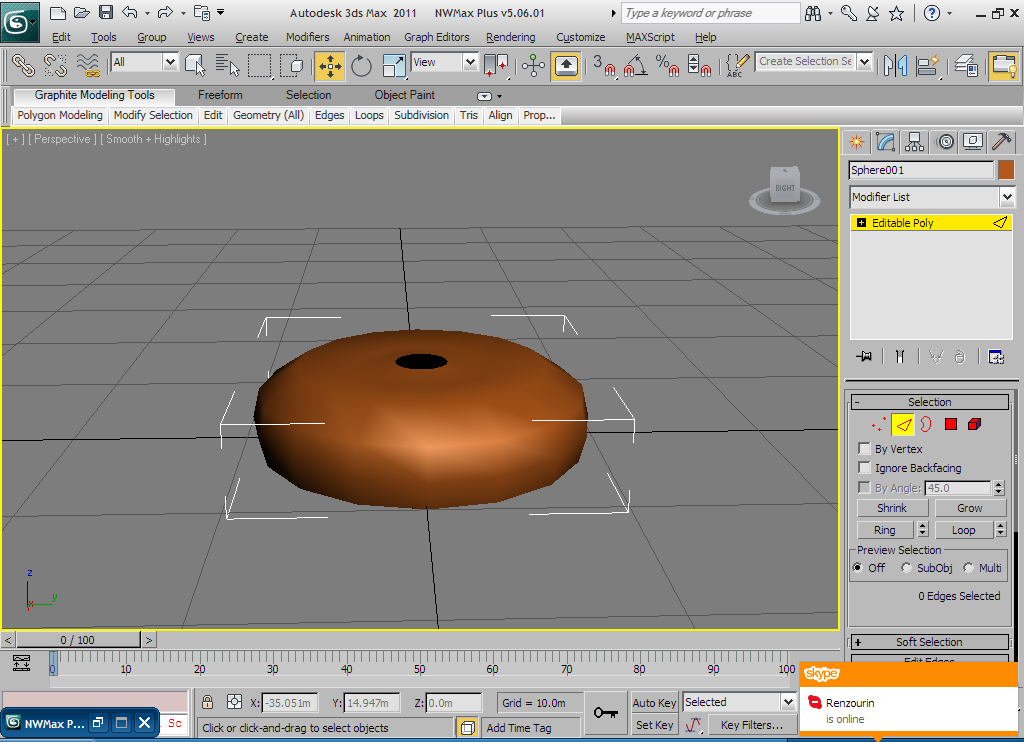This screenshot has height=742, width=1024.
Task: Choose Polygon sub-object selection mode
Action: click(950, 425)
